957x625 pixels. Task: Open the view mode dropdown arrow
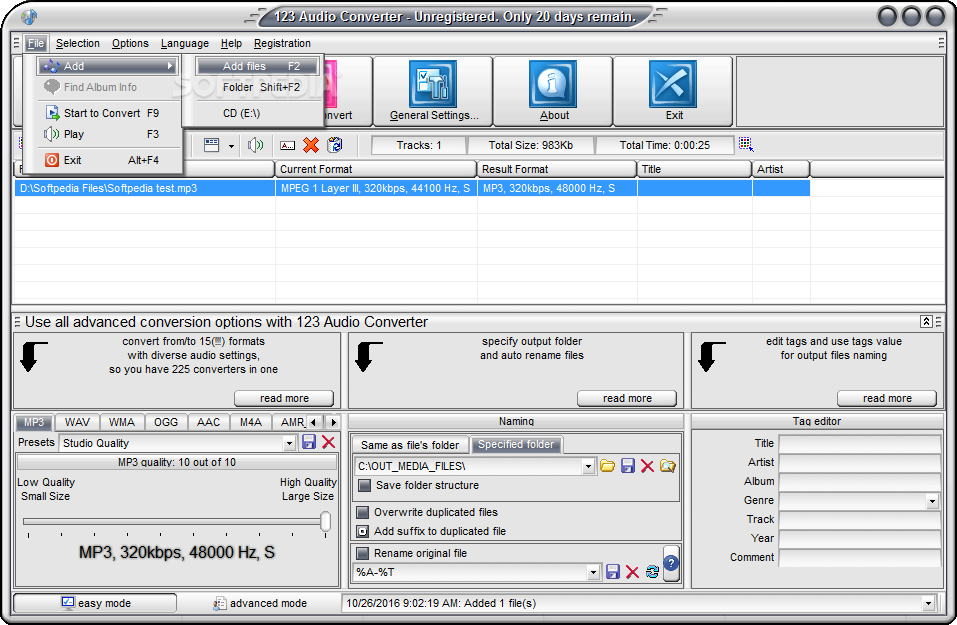coord(231,146)
